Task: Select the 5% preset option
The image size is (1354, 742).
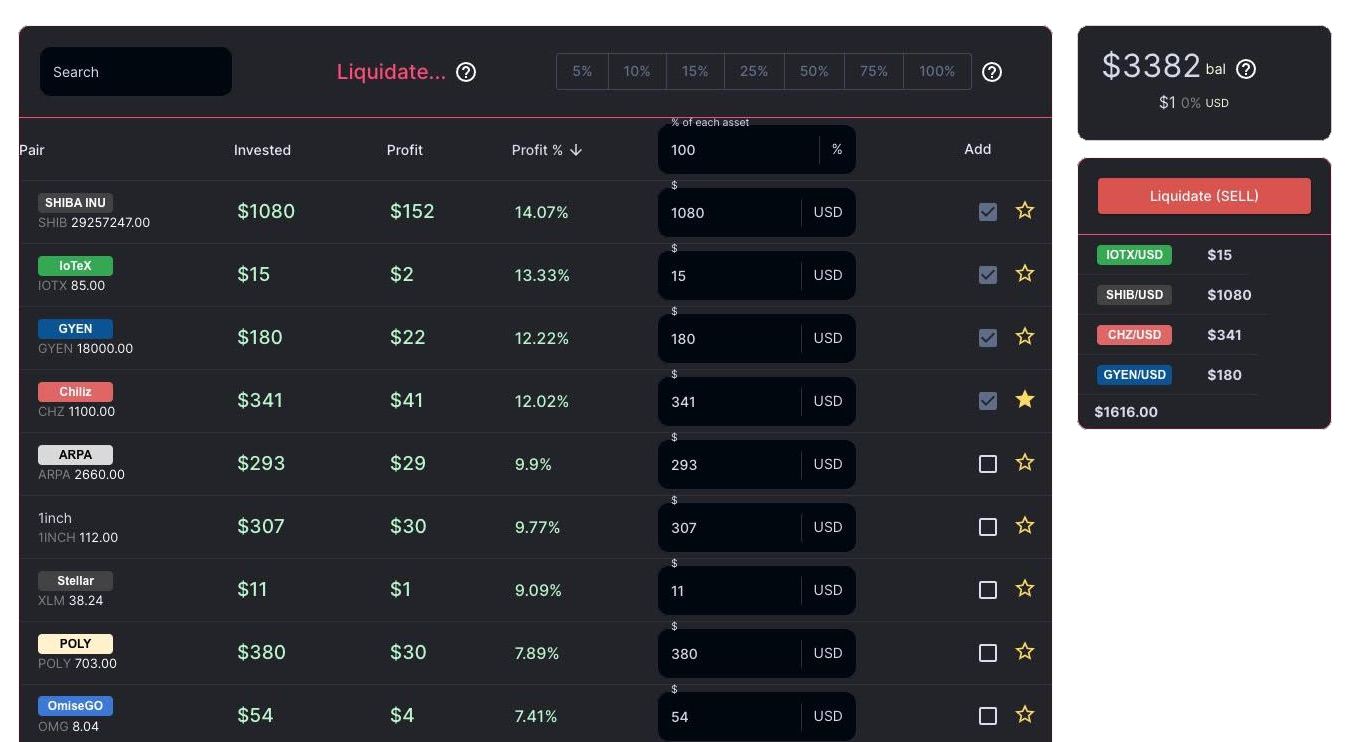Action: [582, 72]
